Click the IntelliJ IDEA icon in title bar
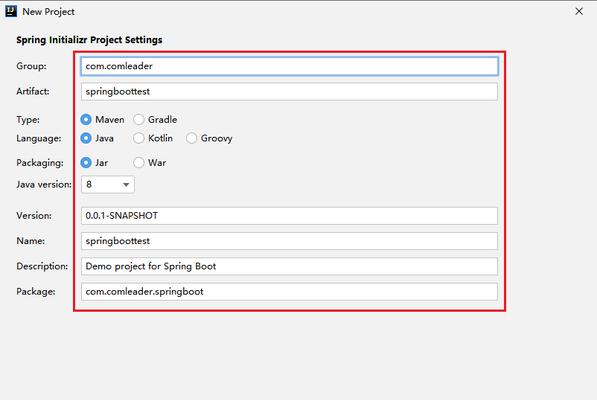The image size is (597, 400). [11, 11]
